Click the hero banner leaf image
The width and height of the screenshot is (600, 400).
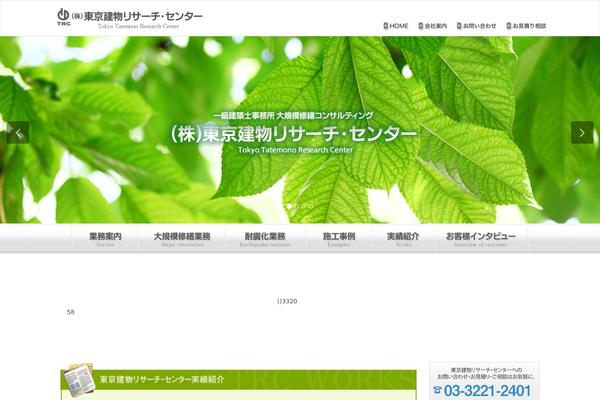click(x=300, y=130)
